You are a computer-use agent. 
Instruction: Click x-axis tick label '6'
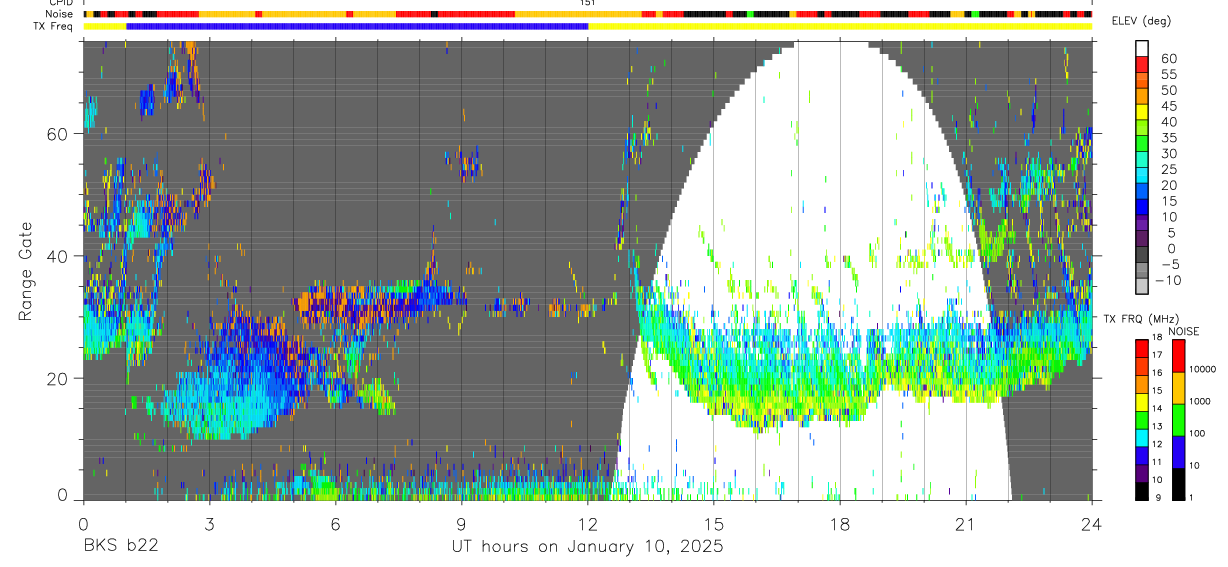(335, 523)
